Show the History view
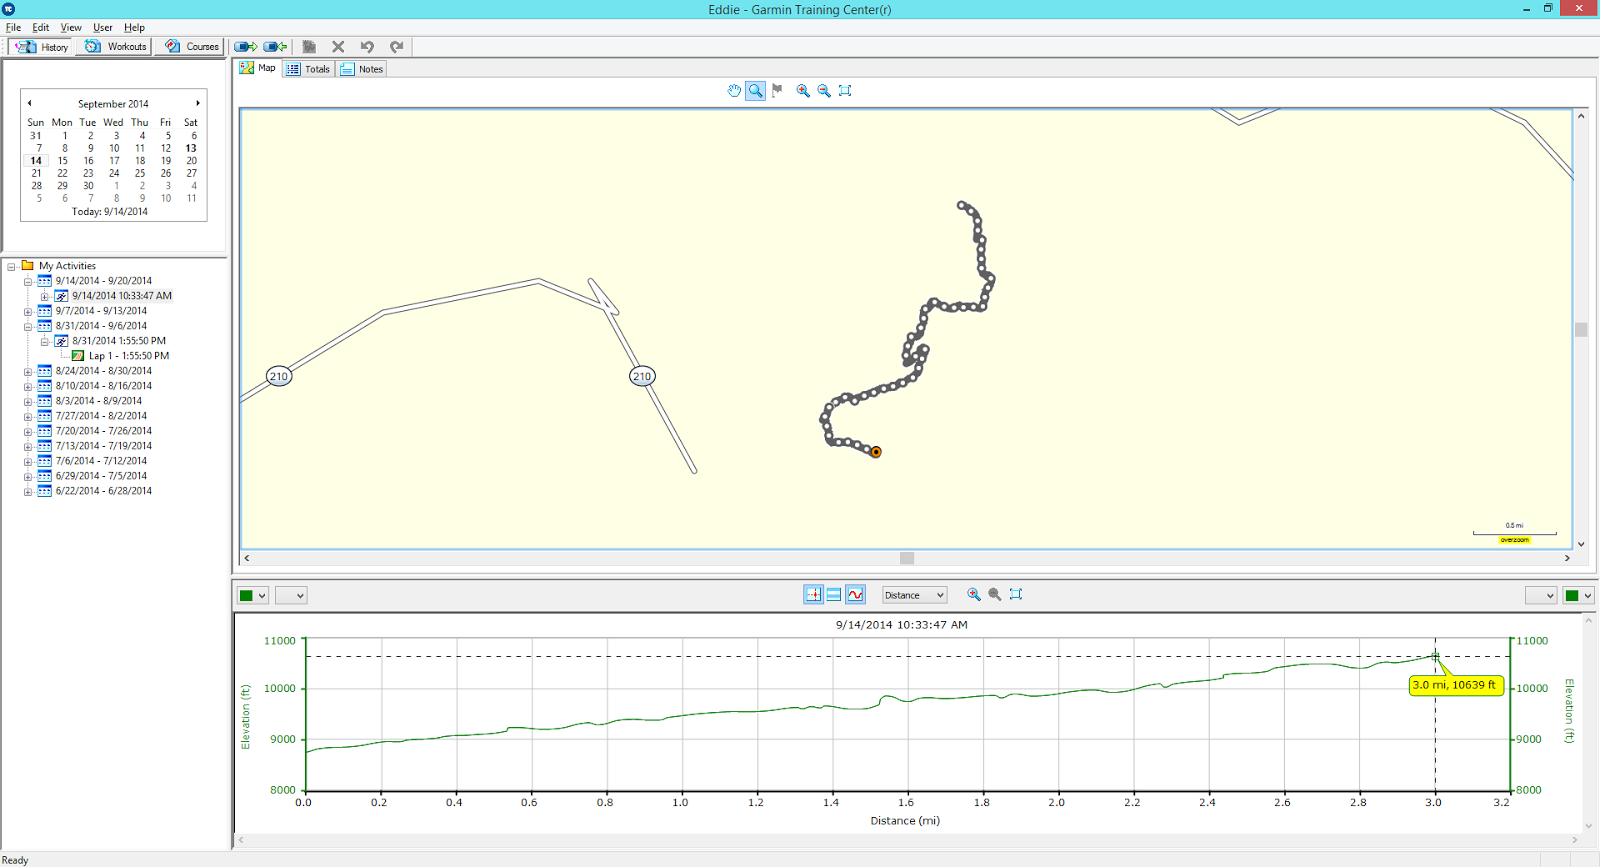1600x867 pixels. pos(41,47)
